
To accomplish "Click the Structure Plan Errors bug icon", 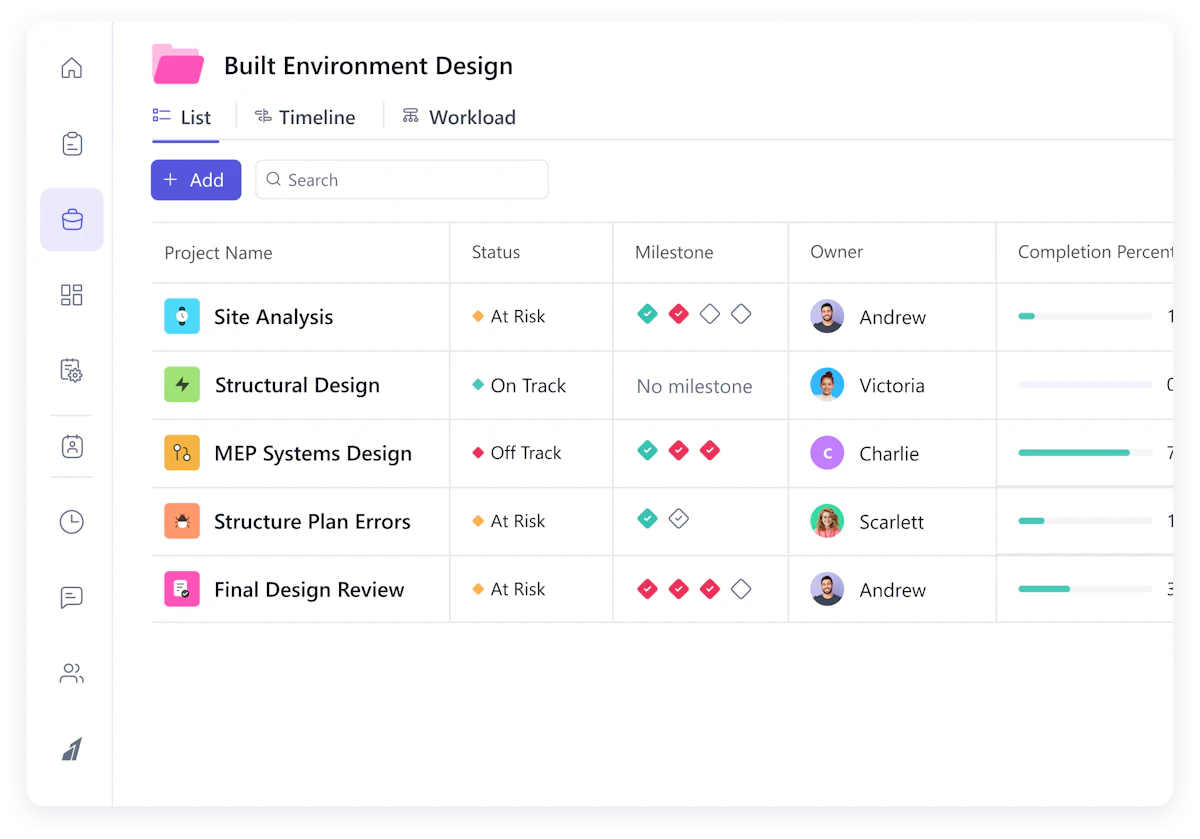I will coord(182,521).
